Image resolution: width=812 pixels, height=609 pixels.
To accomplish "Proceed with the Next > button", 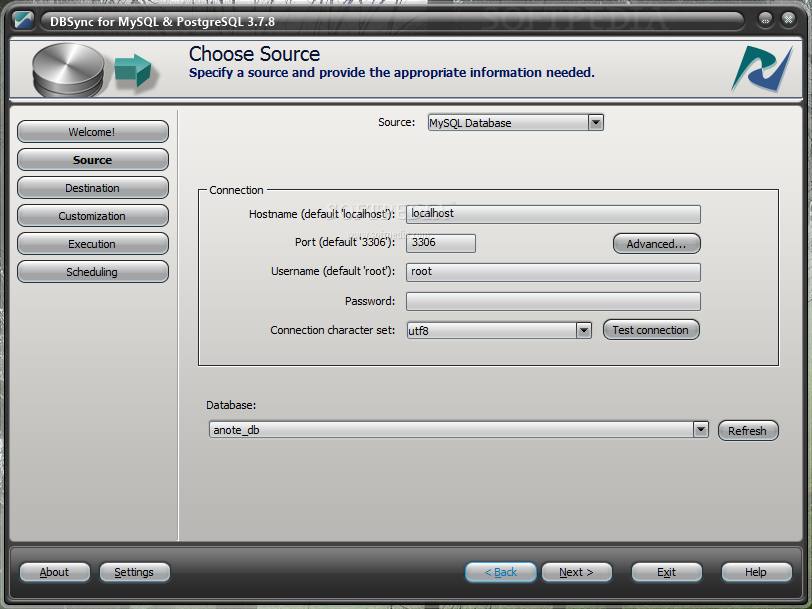I will pos(577,572).
